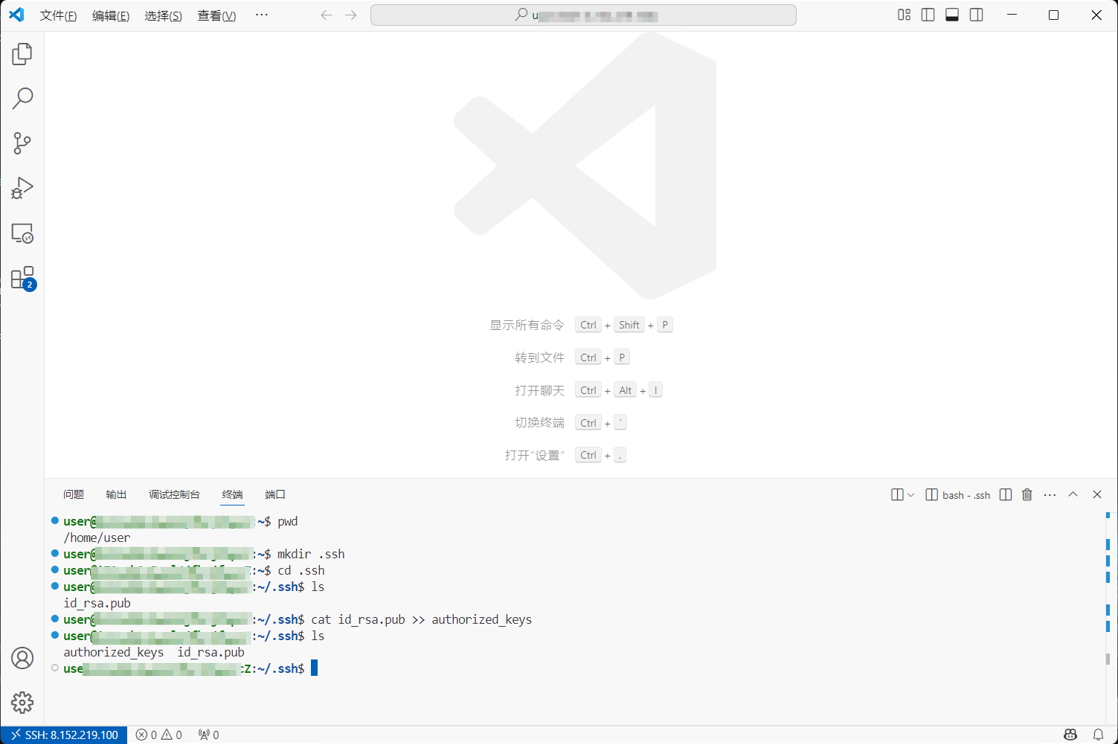Click the VS Code logo in title bar

point(16,15)
